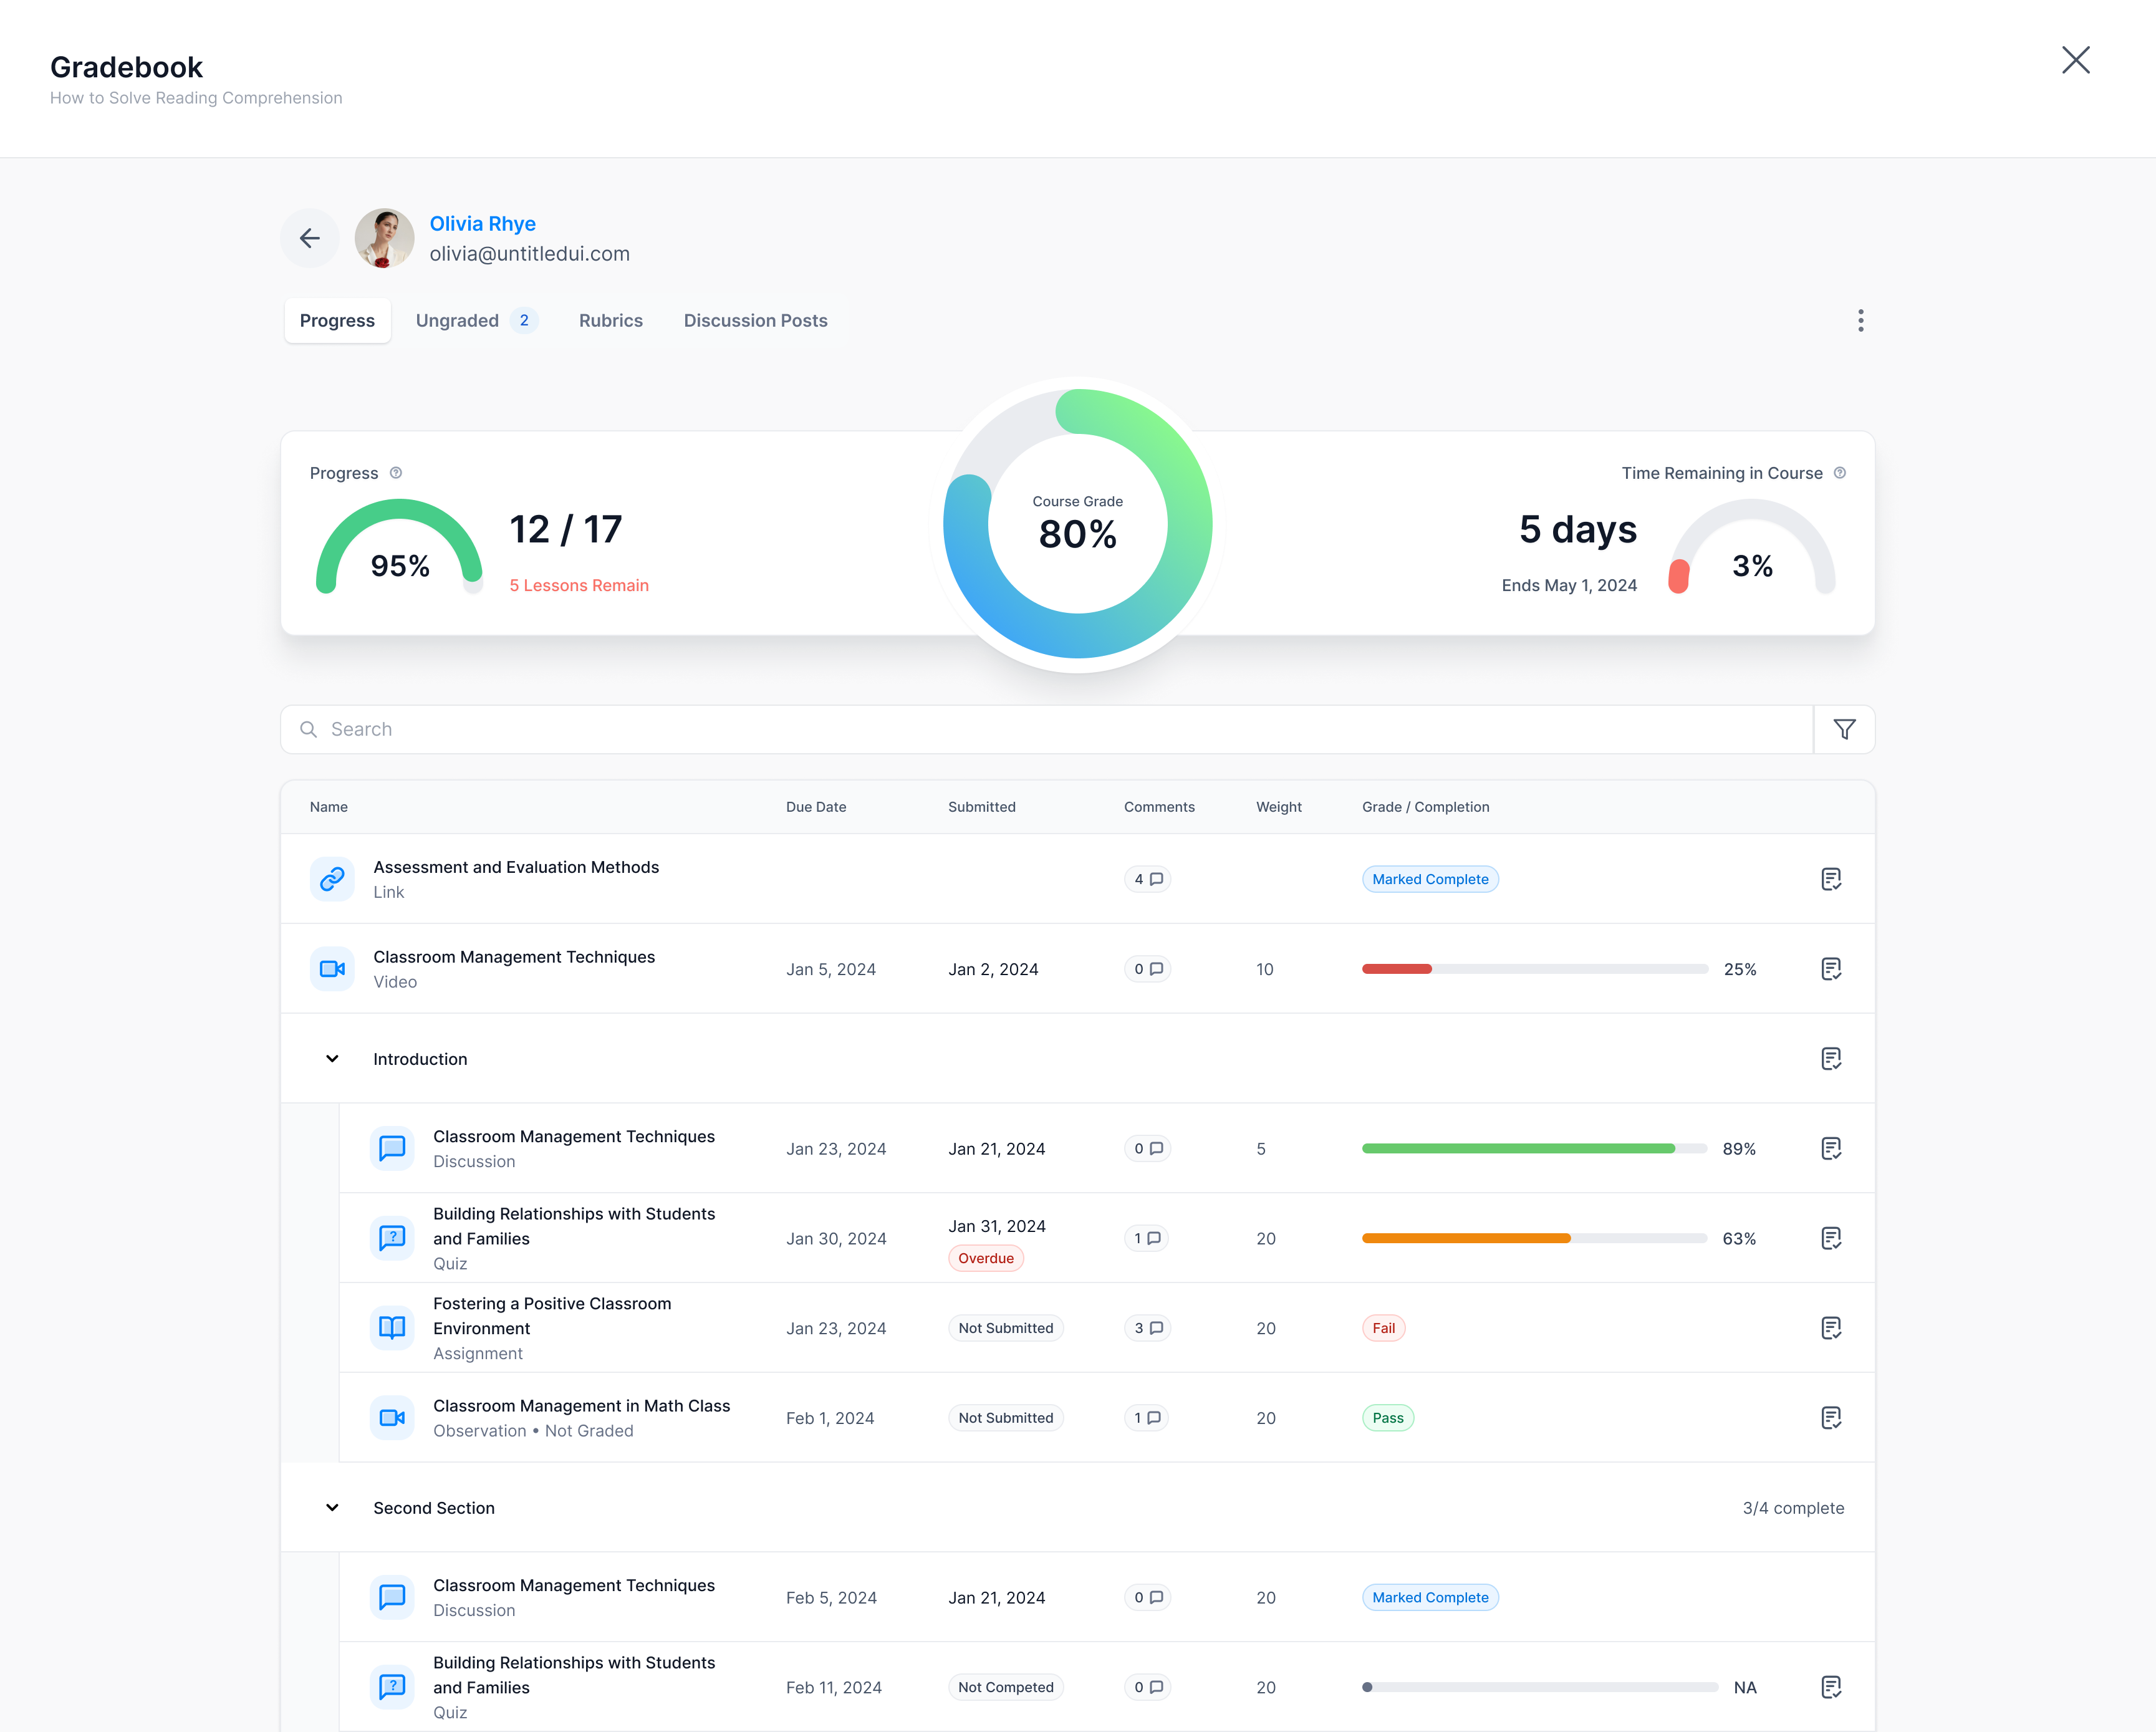Click the 3/4 complete label

(x=1793, y=1508)
